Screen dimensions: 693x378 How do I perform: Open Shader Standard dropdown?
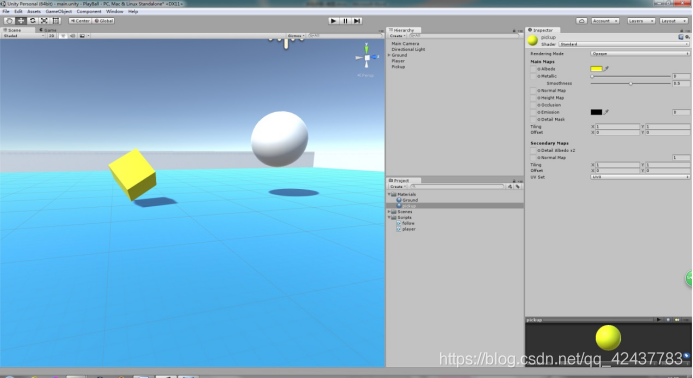pos(624,44)
